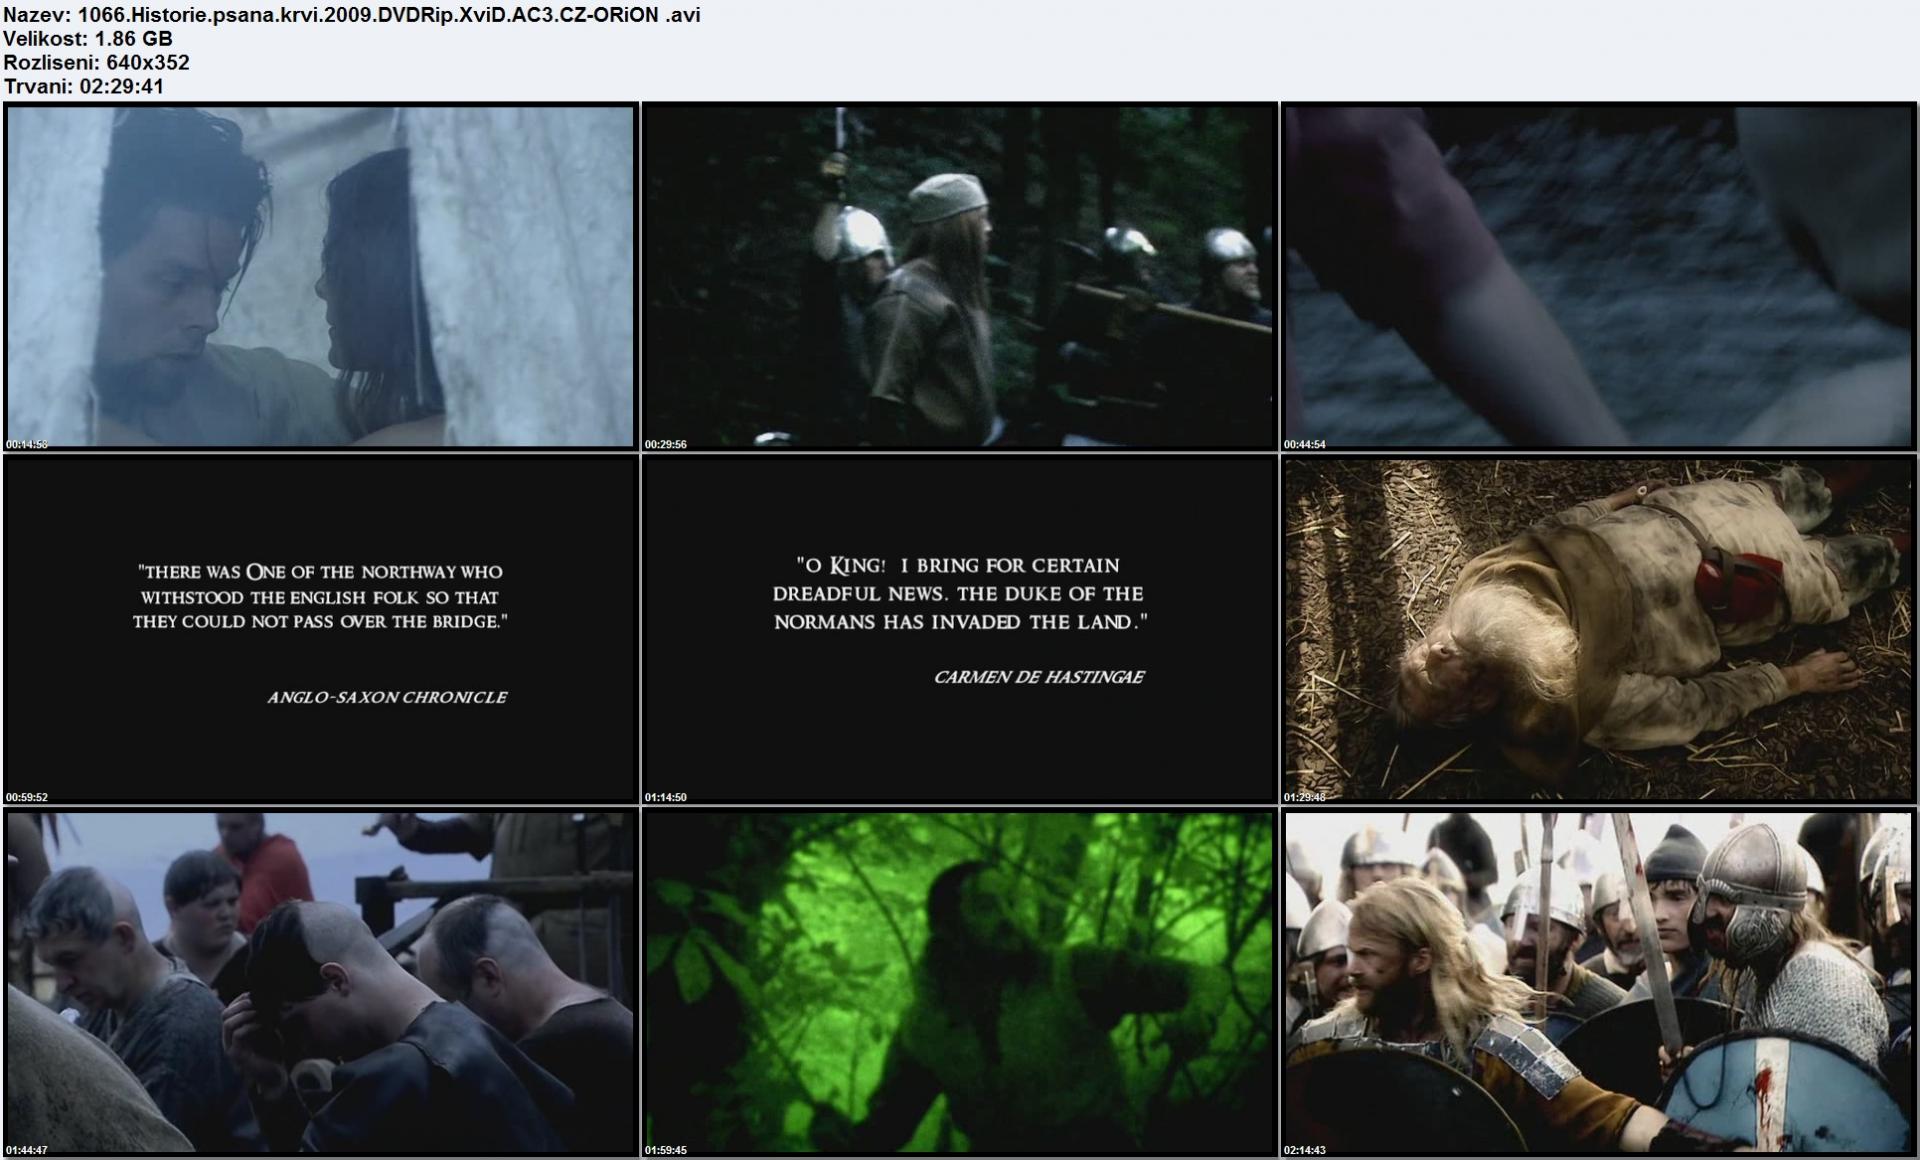The width and height of the screenshot is (1920, 1160).
Task: Select thumbnail with helmeted soldiers in forest
Action: point(959,275)
